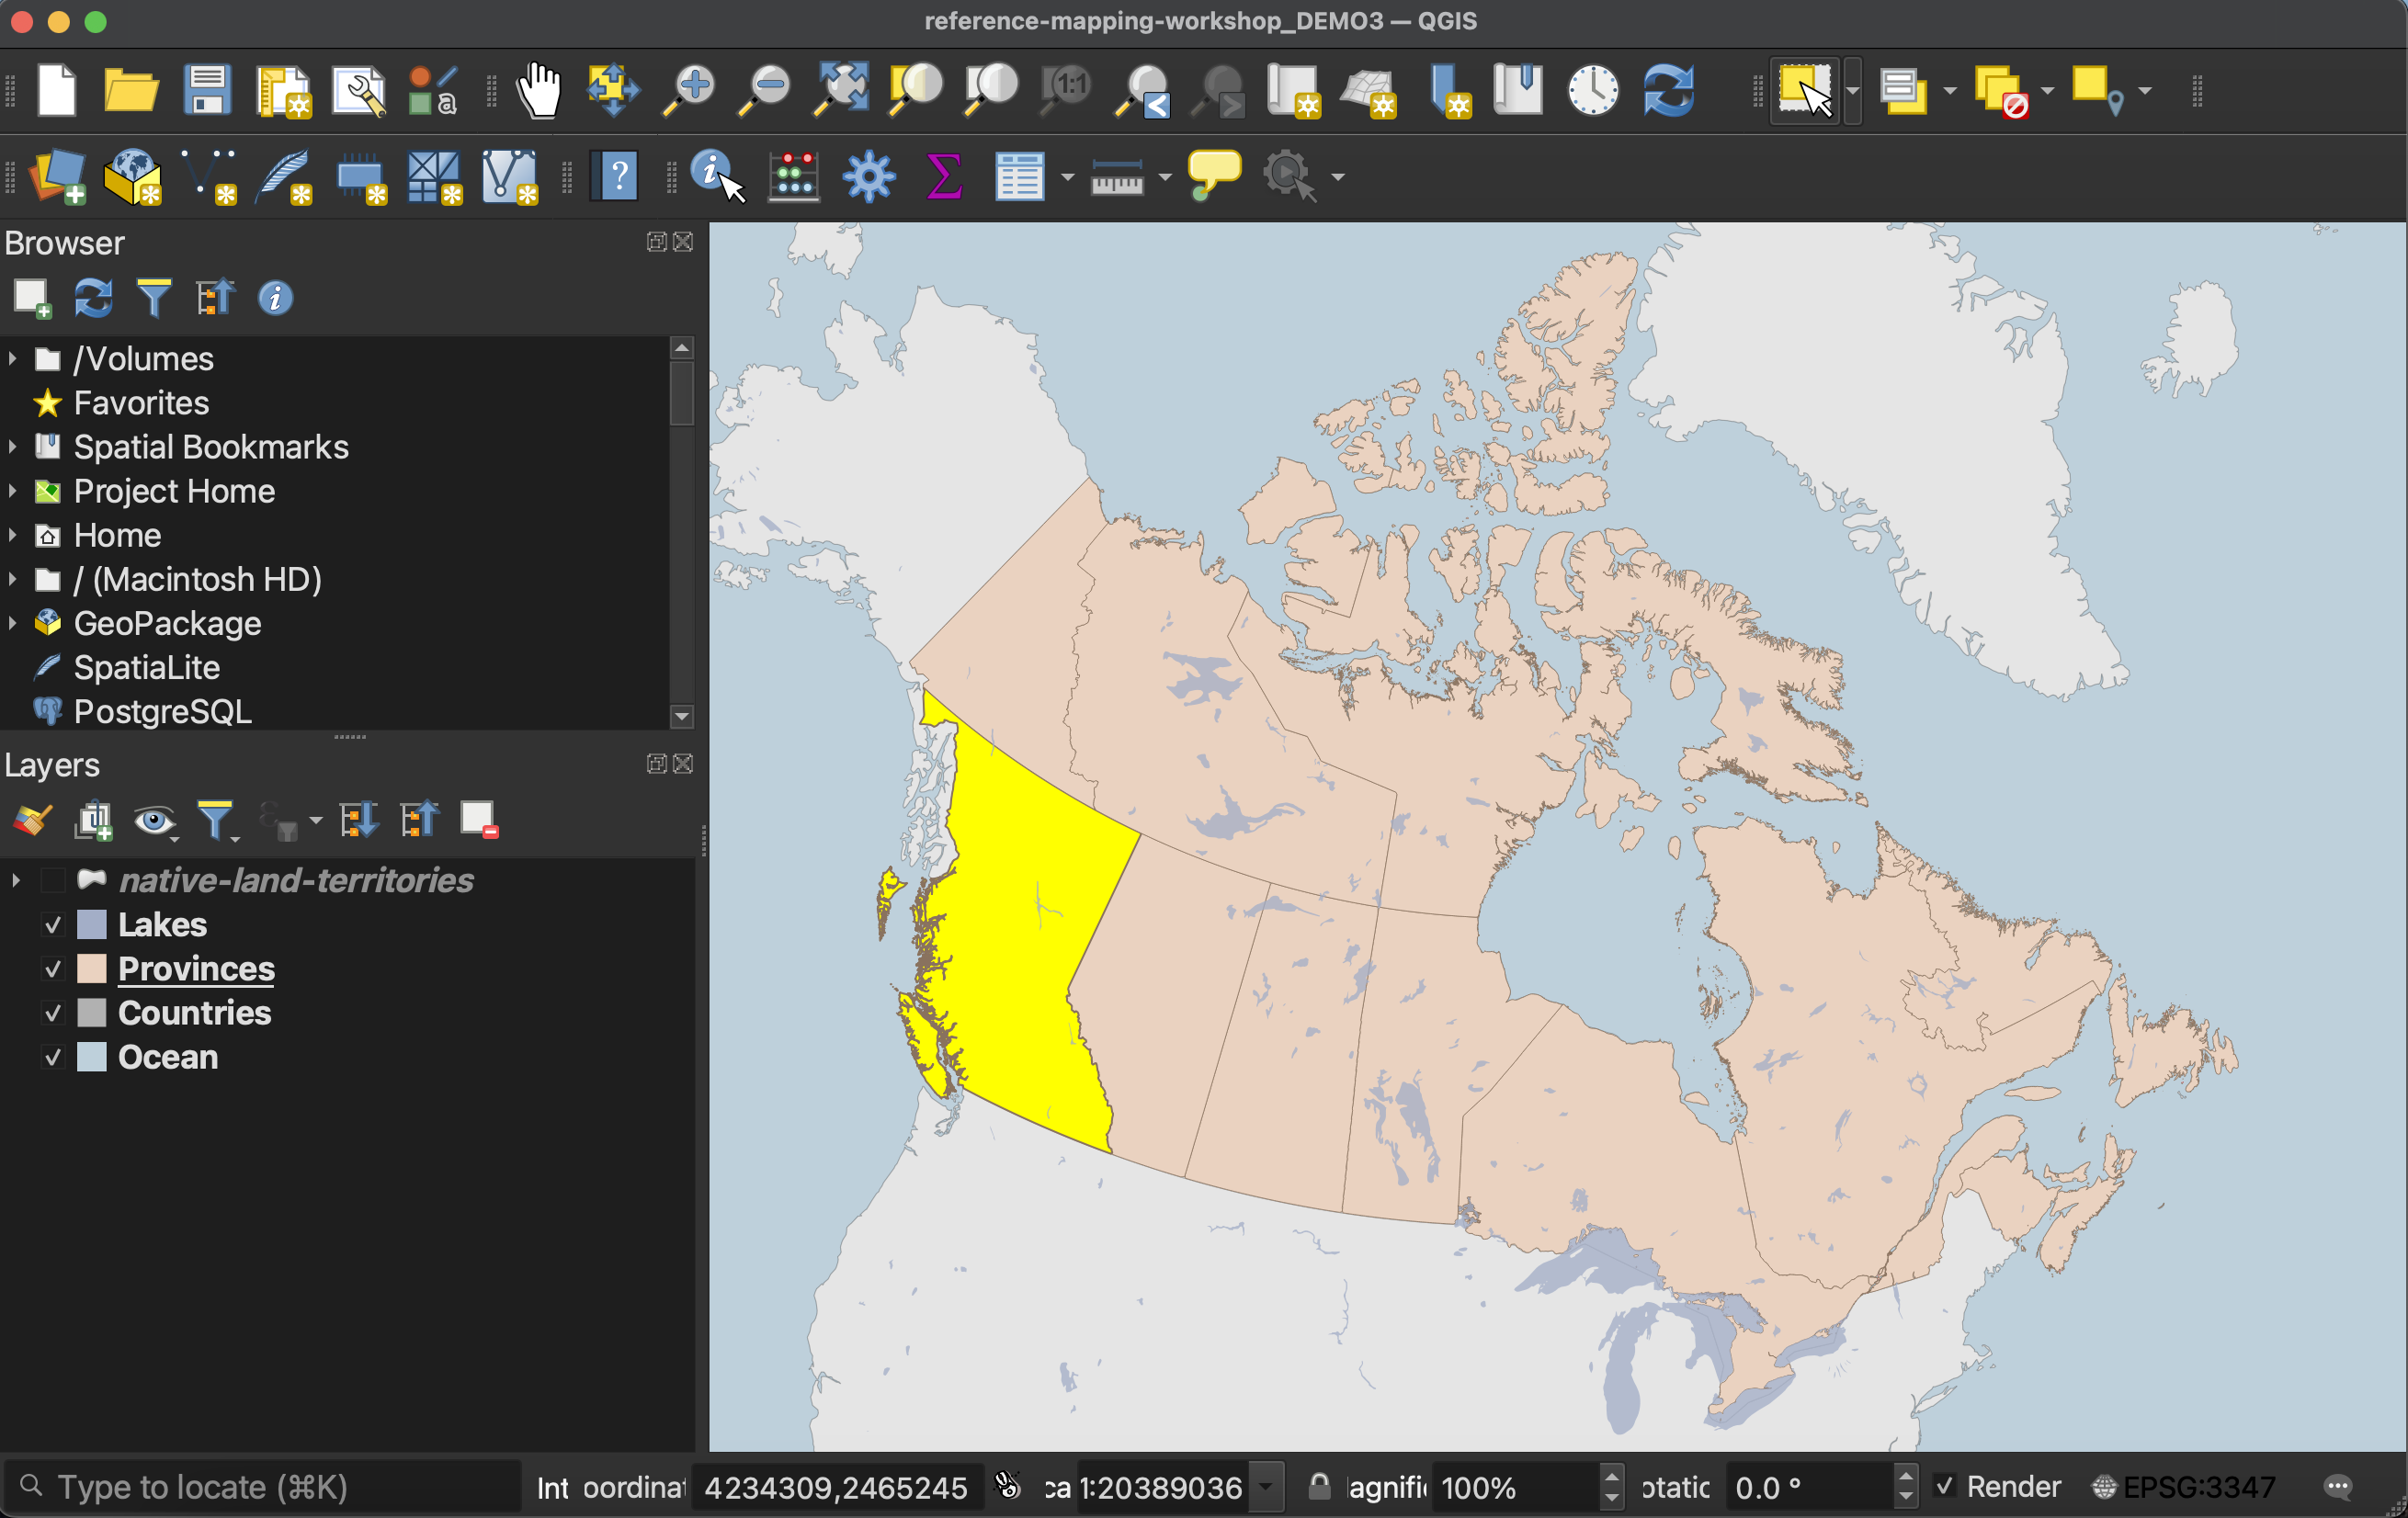This screenshot has width=2408, height=1518.
Task: Select the Pan Map hand tool
Action: tap(539, 91)
